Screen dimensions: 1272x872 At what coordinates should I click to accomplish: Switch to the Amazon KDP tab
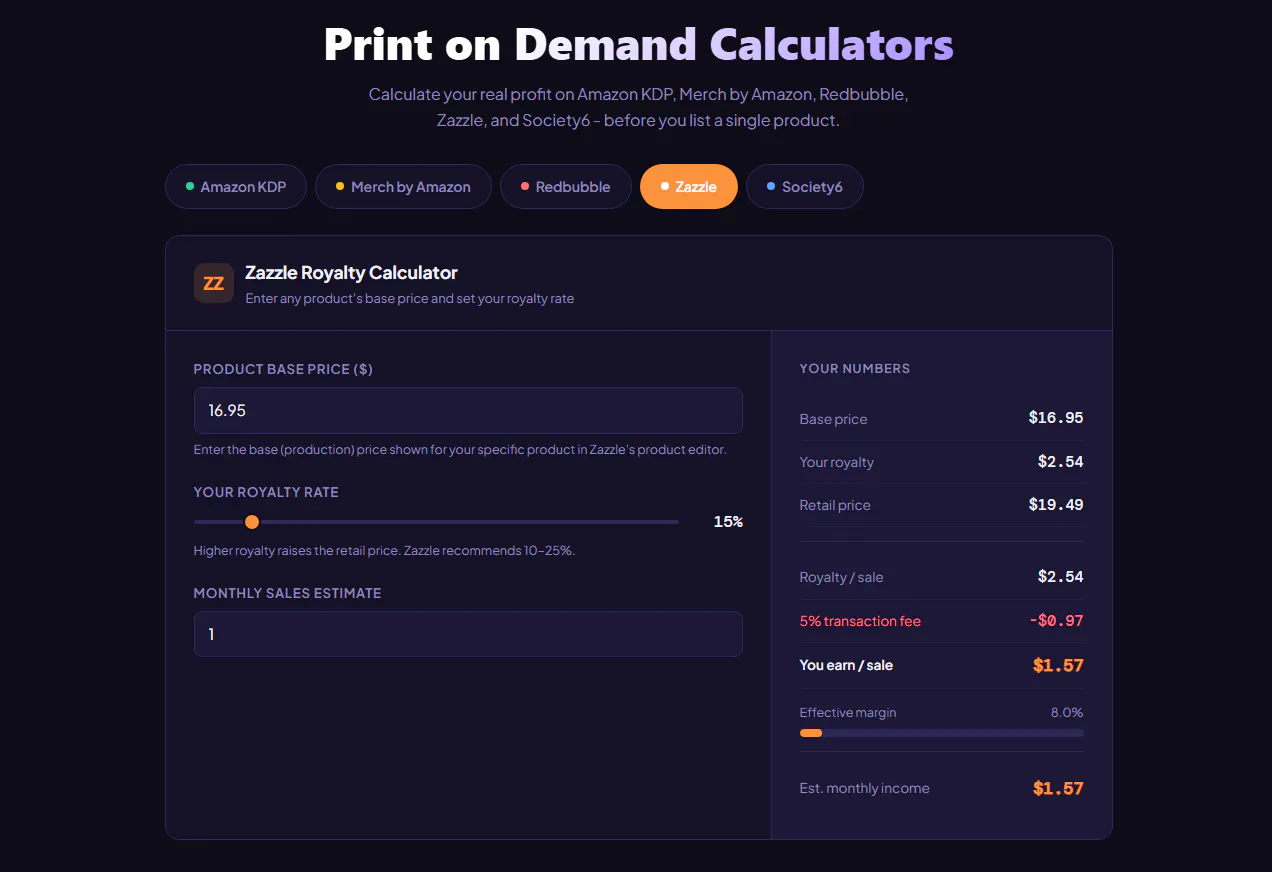(x=235, y=187)
